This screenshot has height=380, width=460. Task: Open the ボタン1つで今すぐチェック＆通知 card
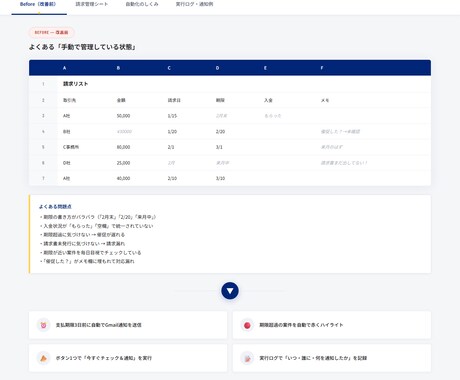[x=128, y=358]
